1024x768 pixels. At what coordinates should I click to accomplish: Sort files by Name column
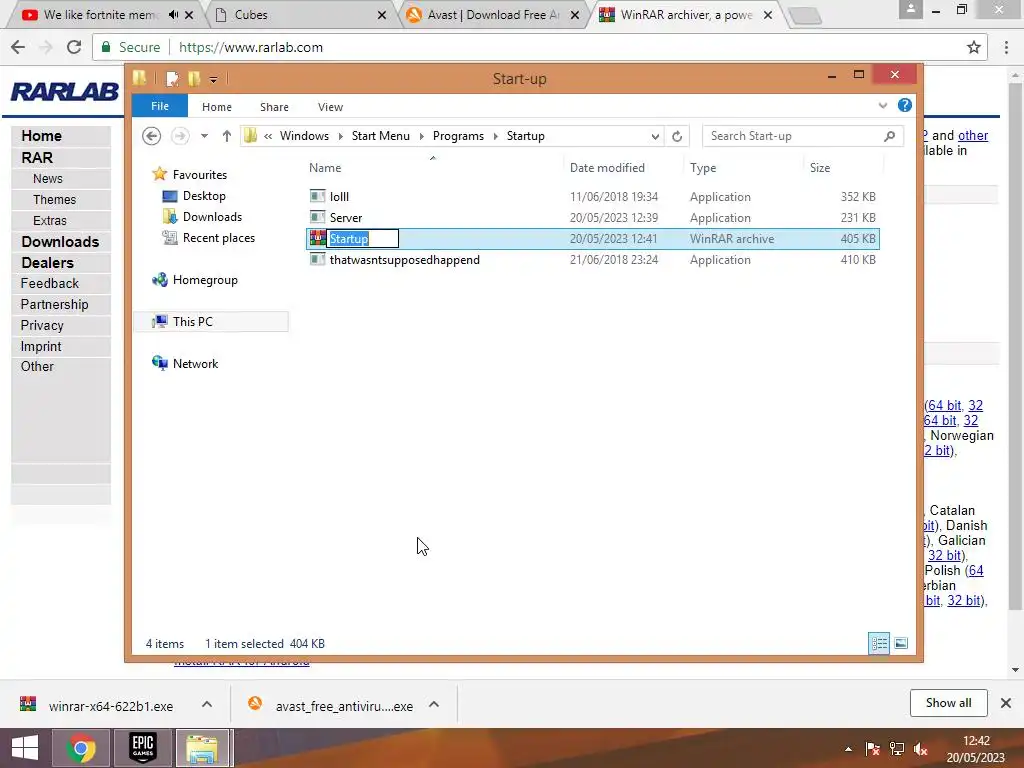325,168
